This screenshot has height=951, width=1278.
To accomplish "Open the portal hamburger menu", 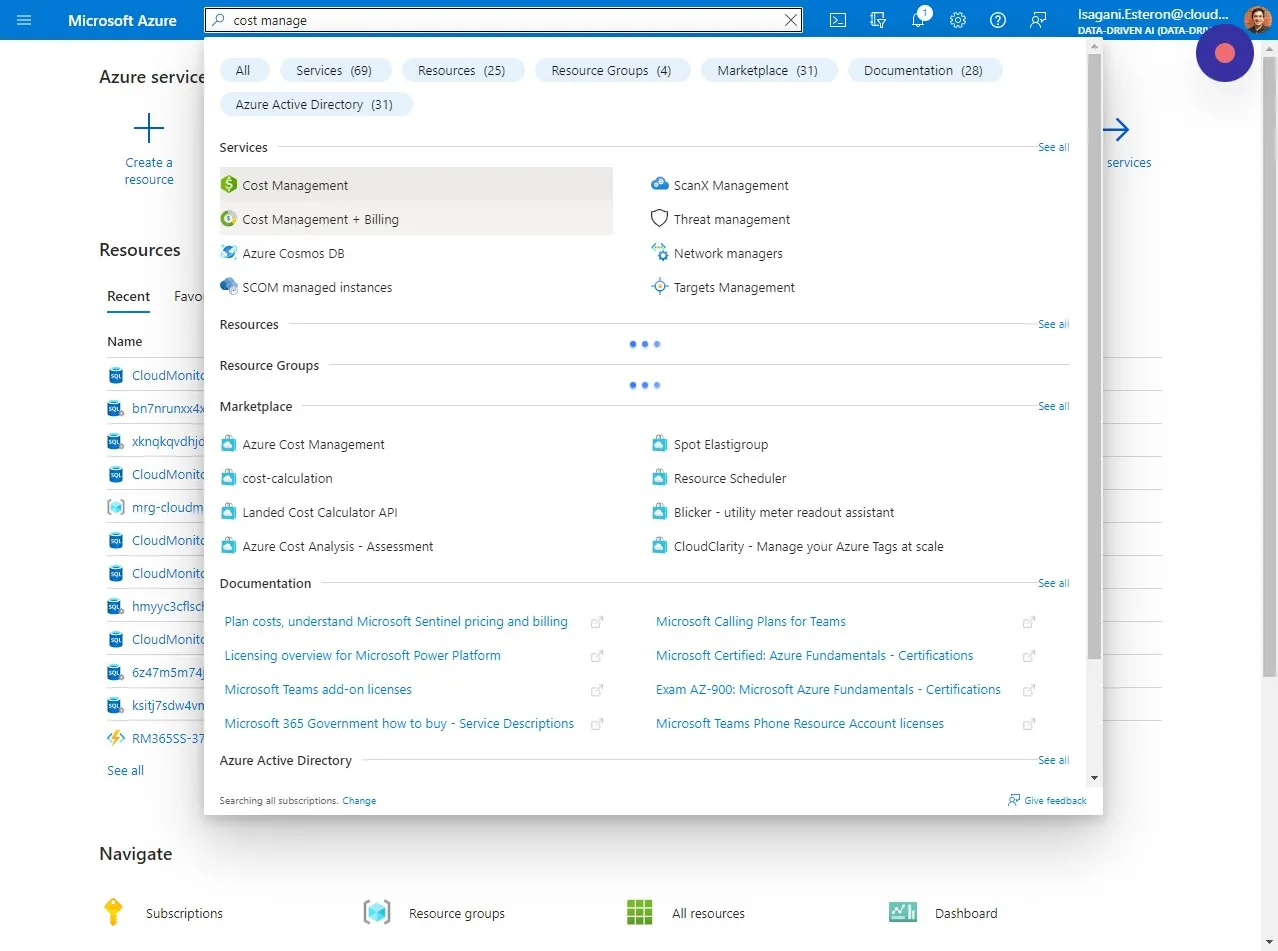I will click(24, 20).
